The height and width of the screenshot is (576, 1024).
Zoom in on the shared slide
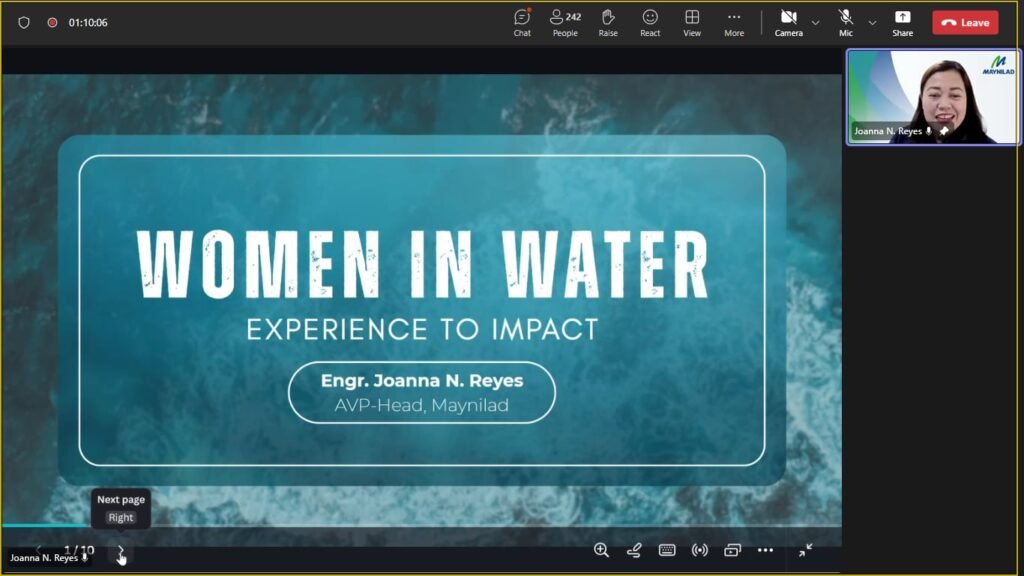(x=601, y=550)
